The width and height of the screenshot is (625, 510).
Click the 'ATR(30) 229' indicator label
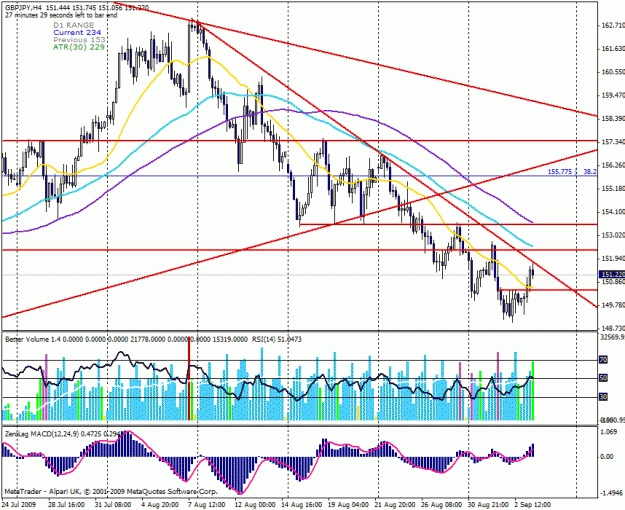pyautogui.click(x=79, y=47)
